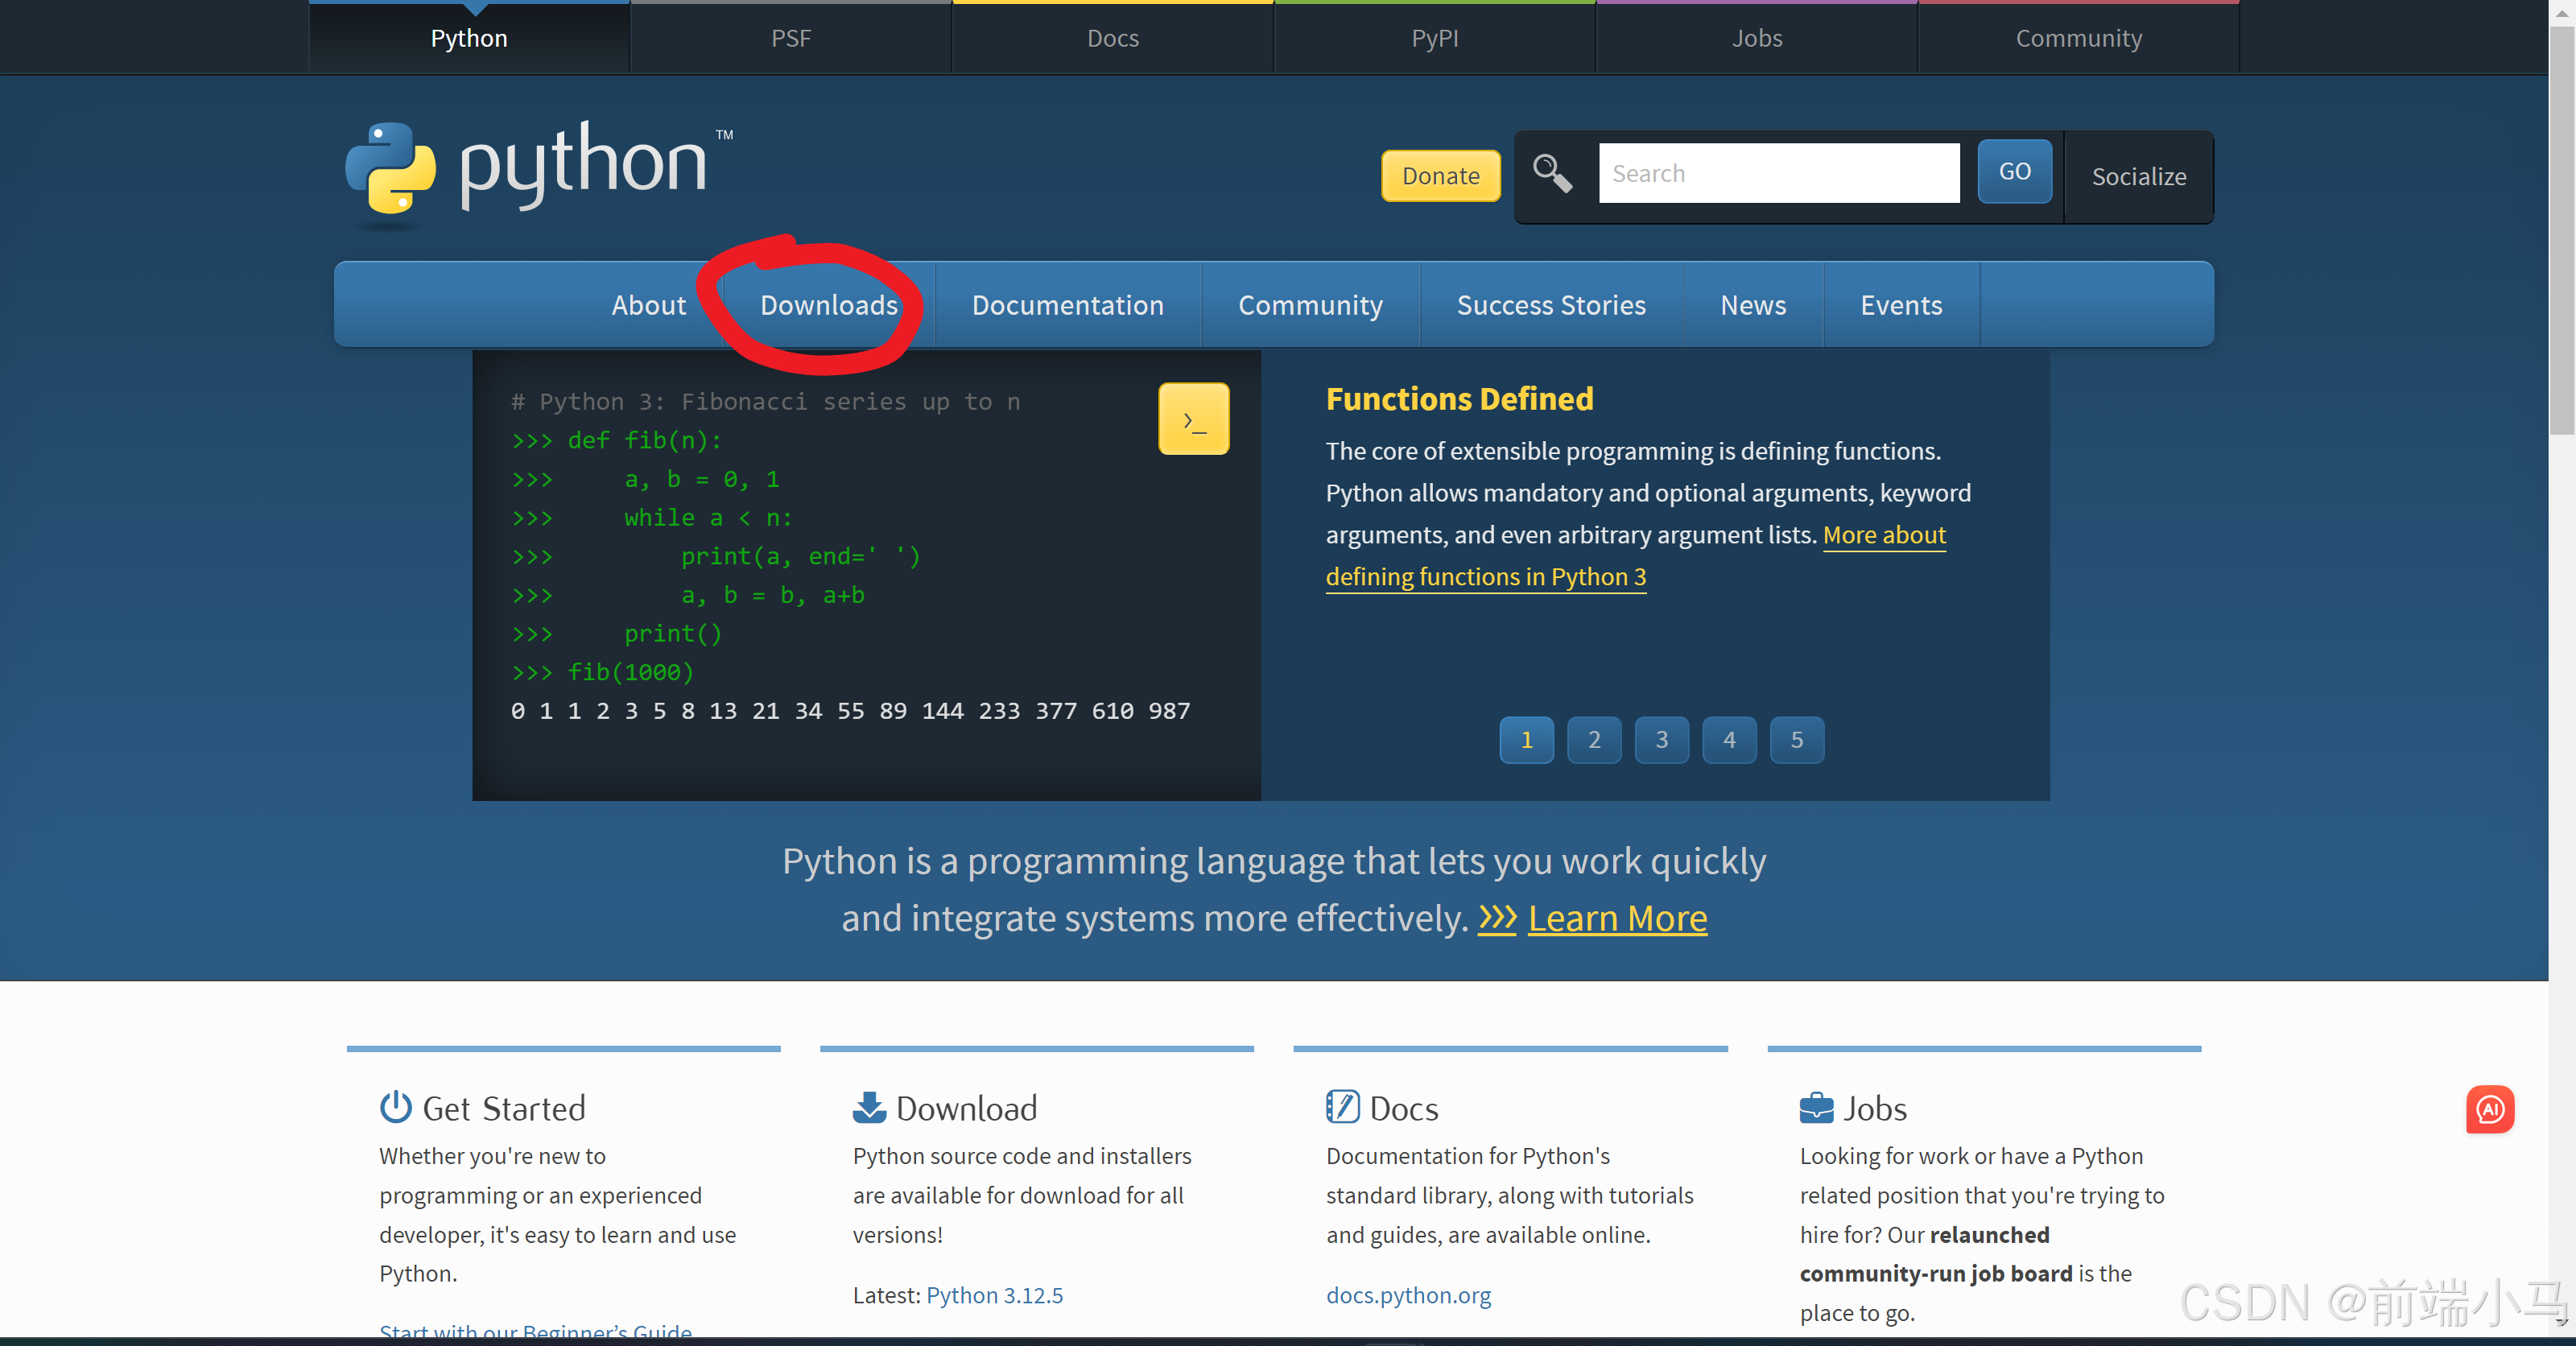
Task: Click the vertical page scrollbar thumb
Action: tap(2561, 230)
